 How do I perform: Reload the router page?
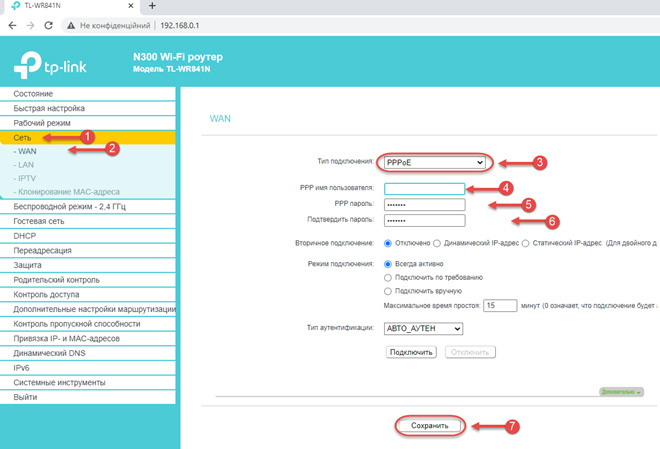[49, 25]
